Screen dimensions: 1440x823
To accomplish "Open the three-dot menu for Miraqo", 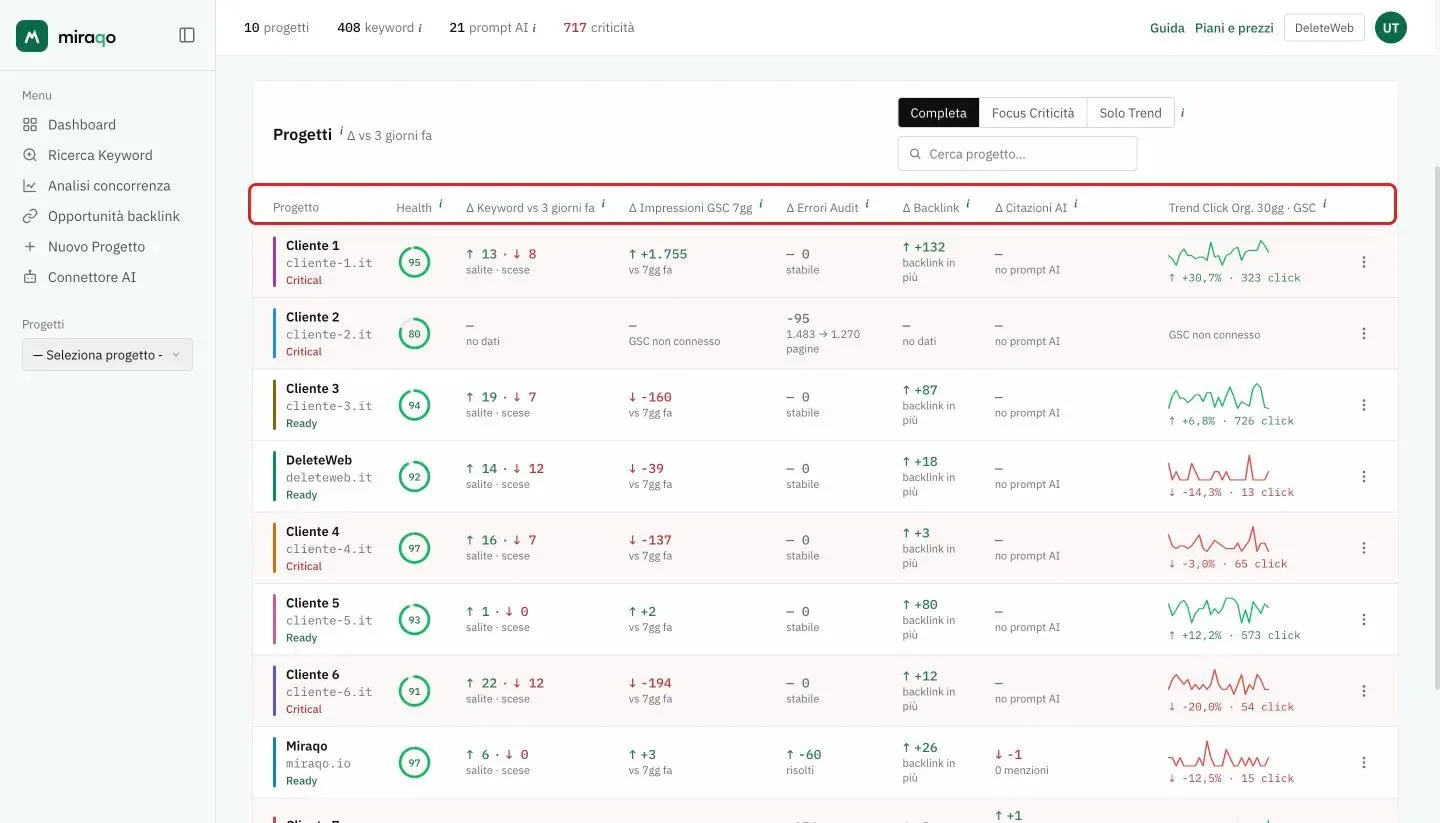I will 1364,763.
